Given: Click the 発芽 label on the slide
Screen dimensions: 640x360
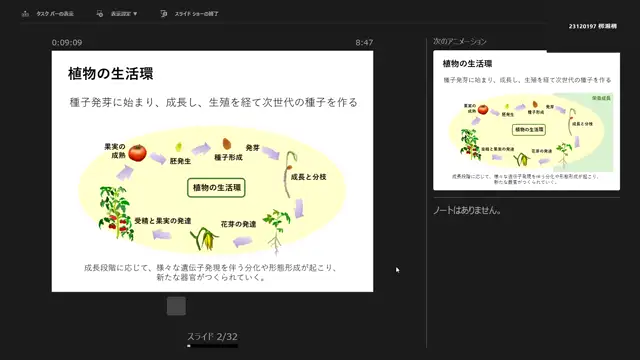Looking at the screenshot, I should [x=253, y=148].
